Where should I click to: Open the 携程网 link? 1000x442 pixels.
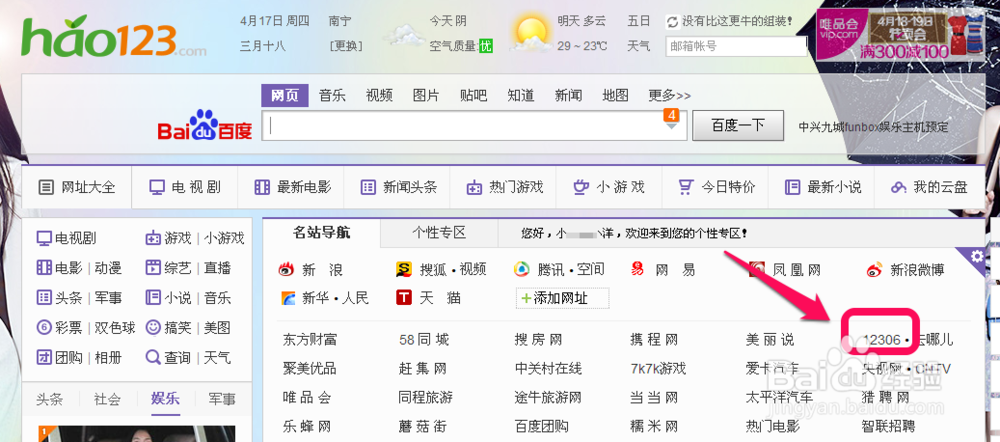[654, 340]
